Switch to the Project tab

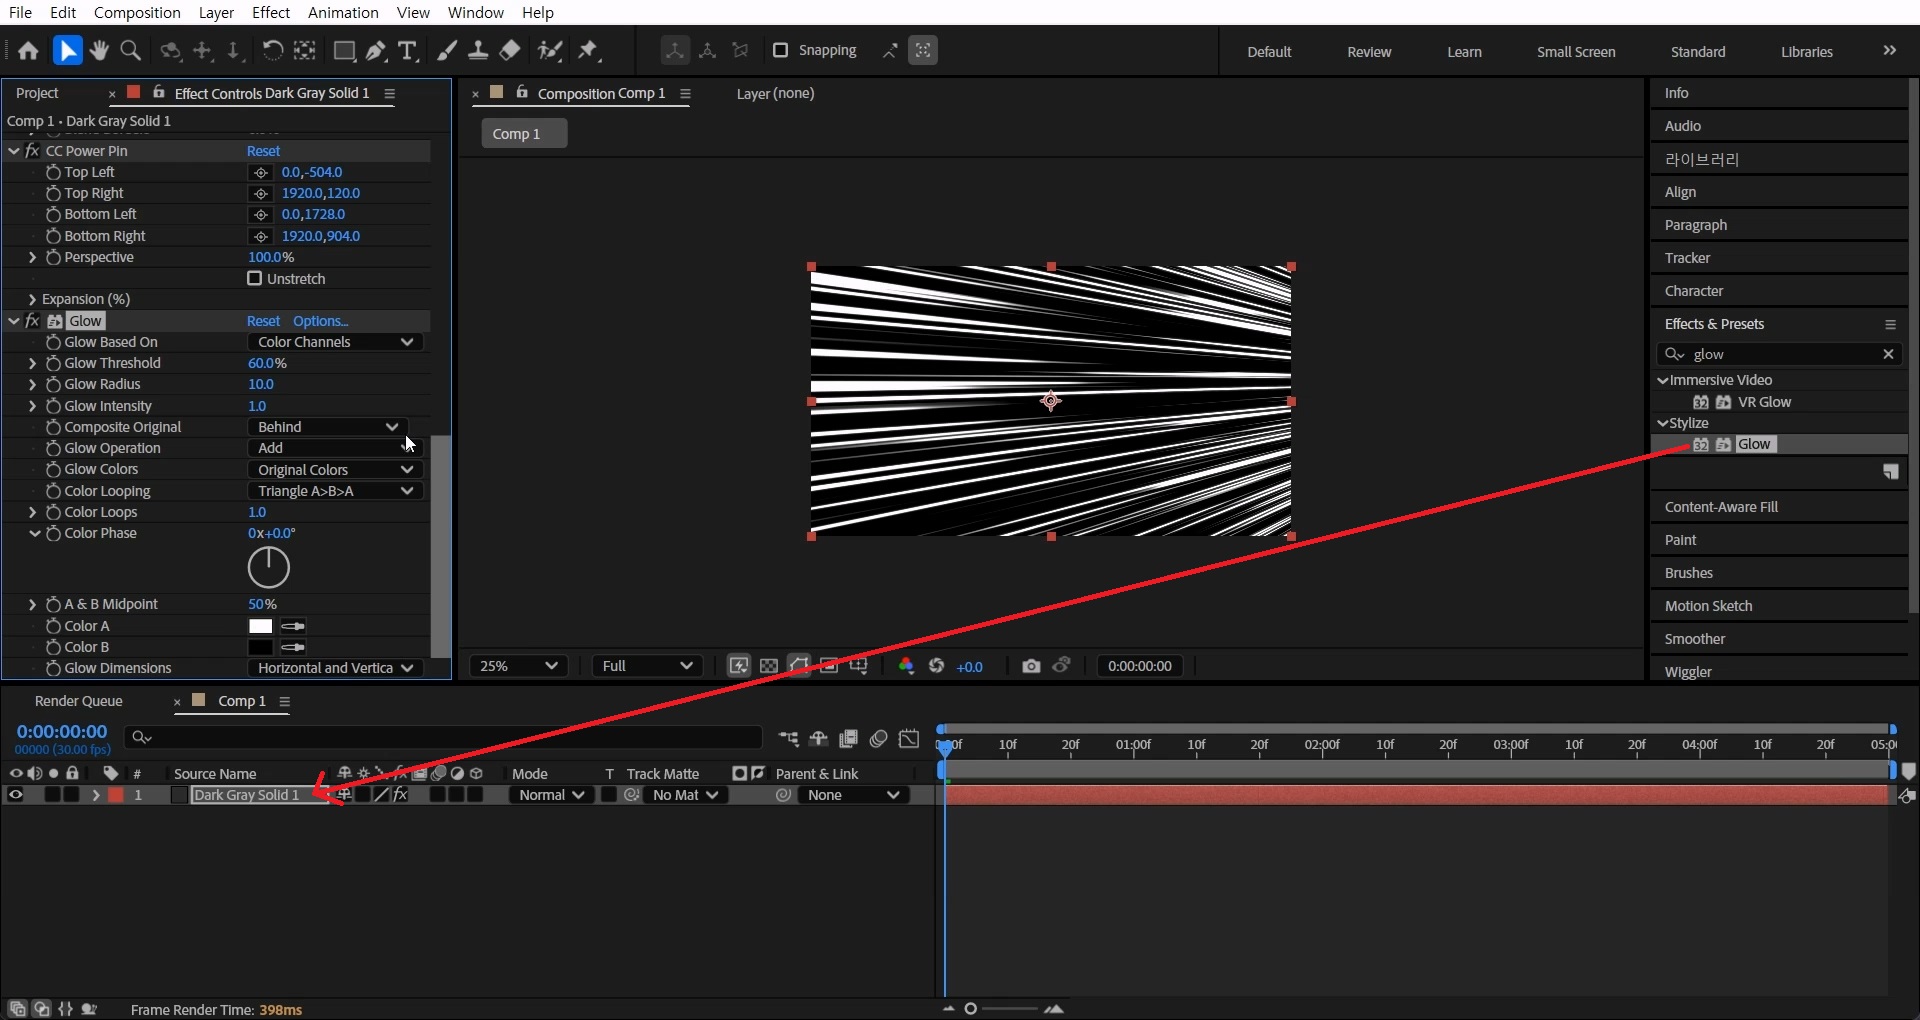(37, 93)
